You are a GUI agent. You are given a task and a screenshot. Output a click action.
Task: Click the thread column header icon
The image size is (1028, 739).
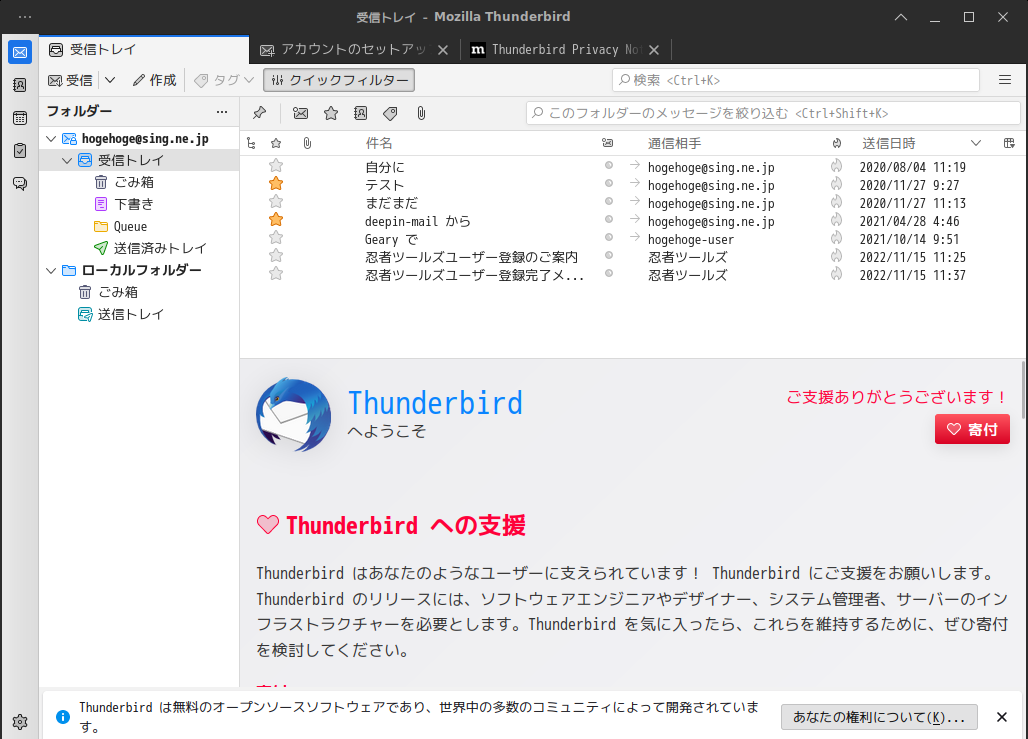tap(251, 143)
